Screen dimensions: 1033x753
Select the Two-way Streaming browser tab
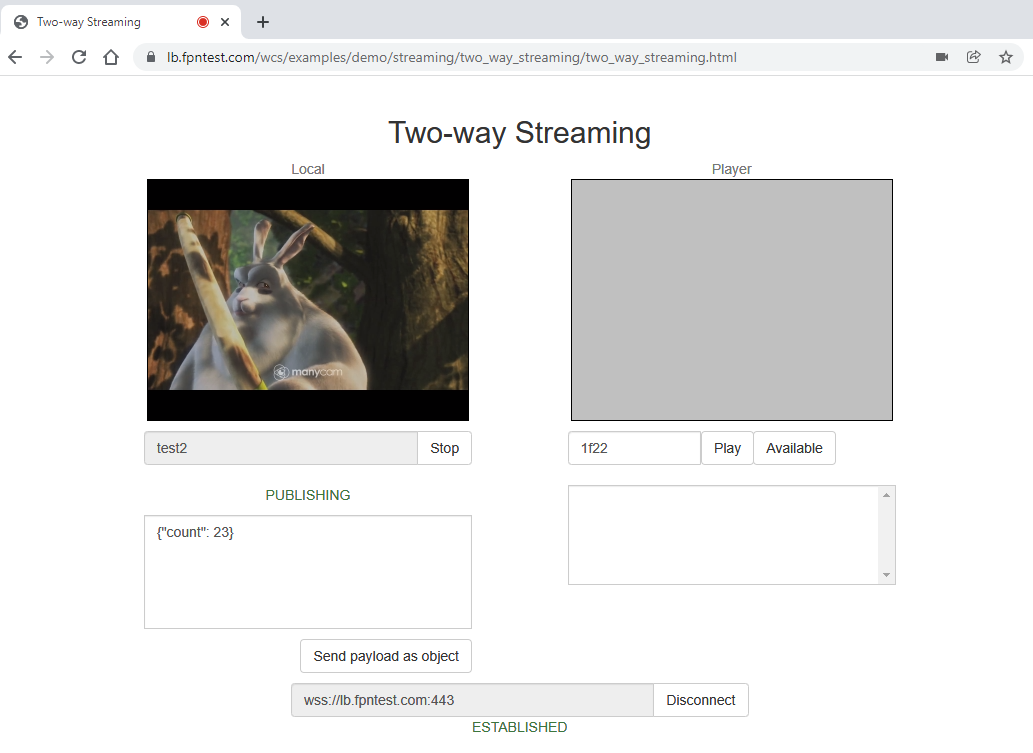(100, 22)
